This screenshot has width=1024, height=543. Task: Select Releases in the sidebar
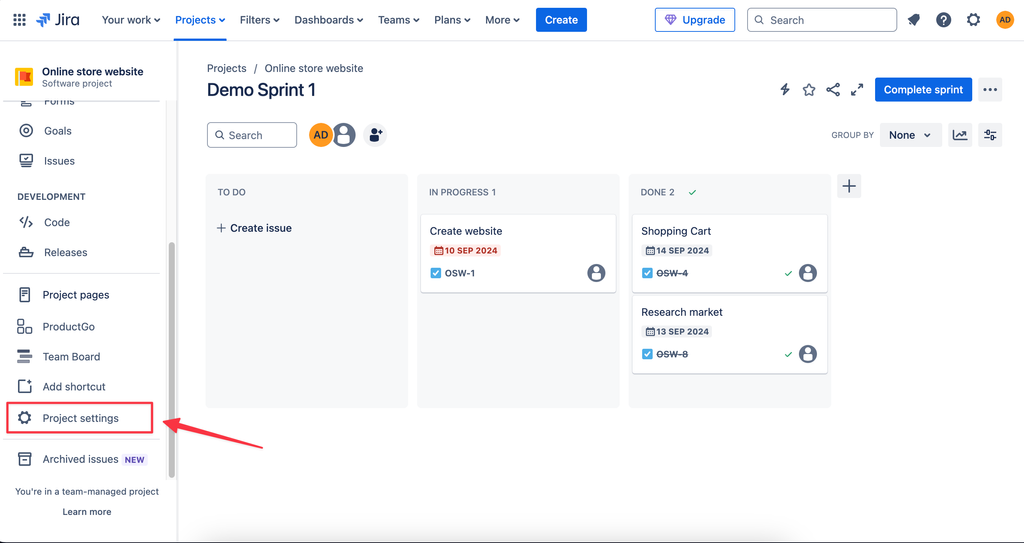point(65,253)
